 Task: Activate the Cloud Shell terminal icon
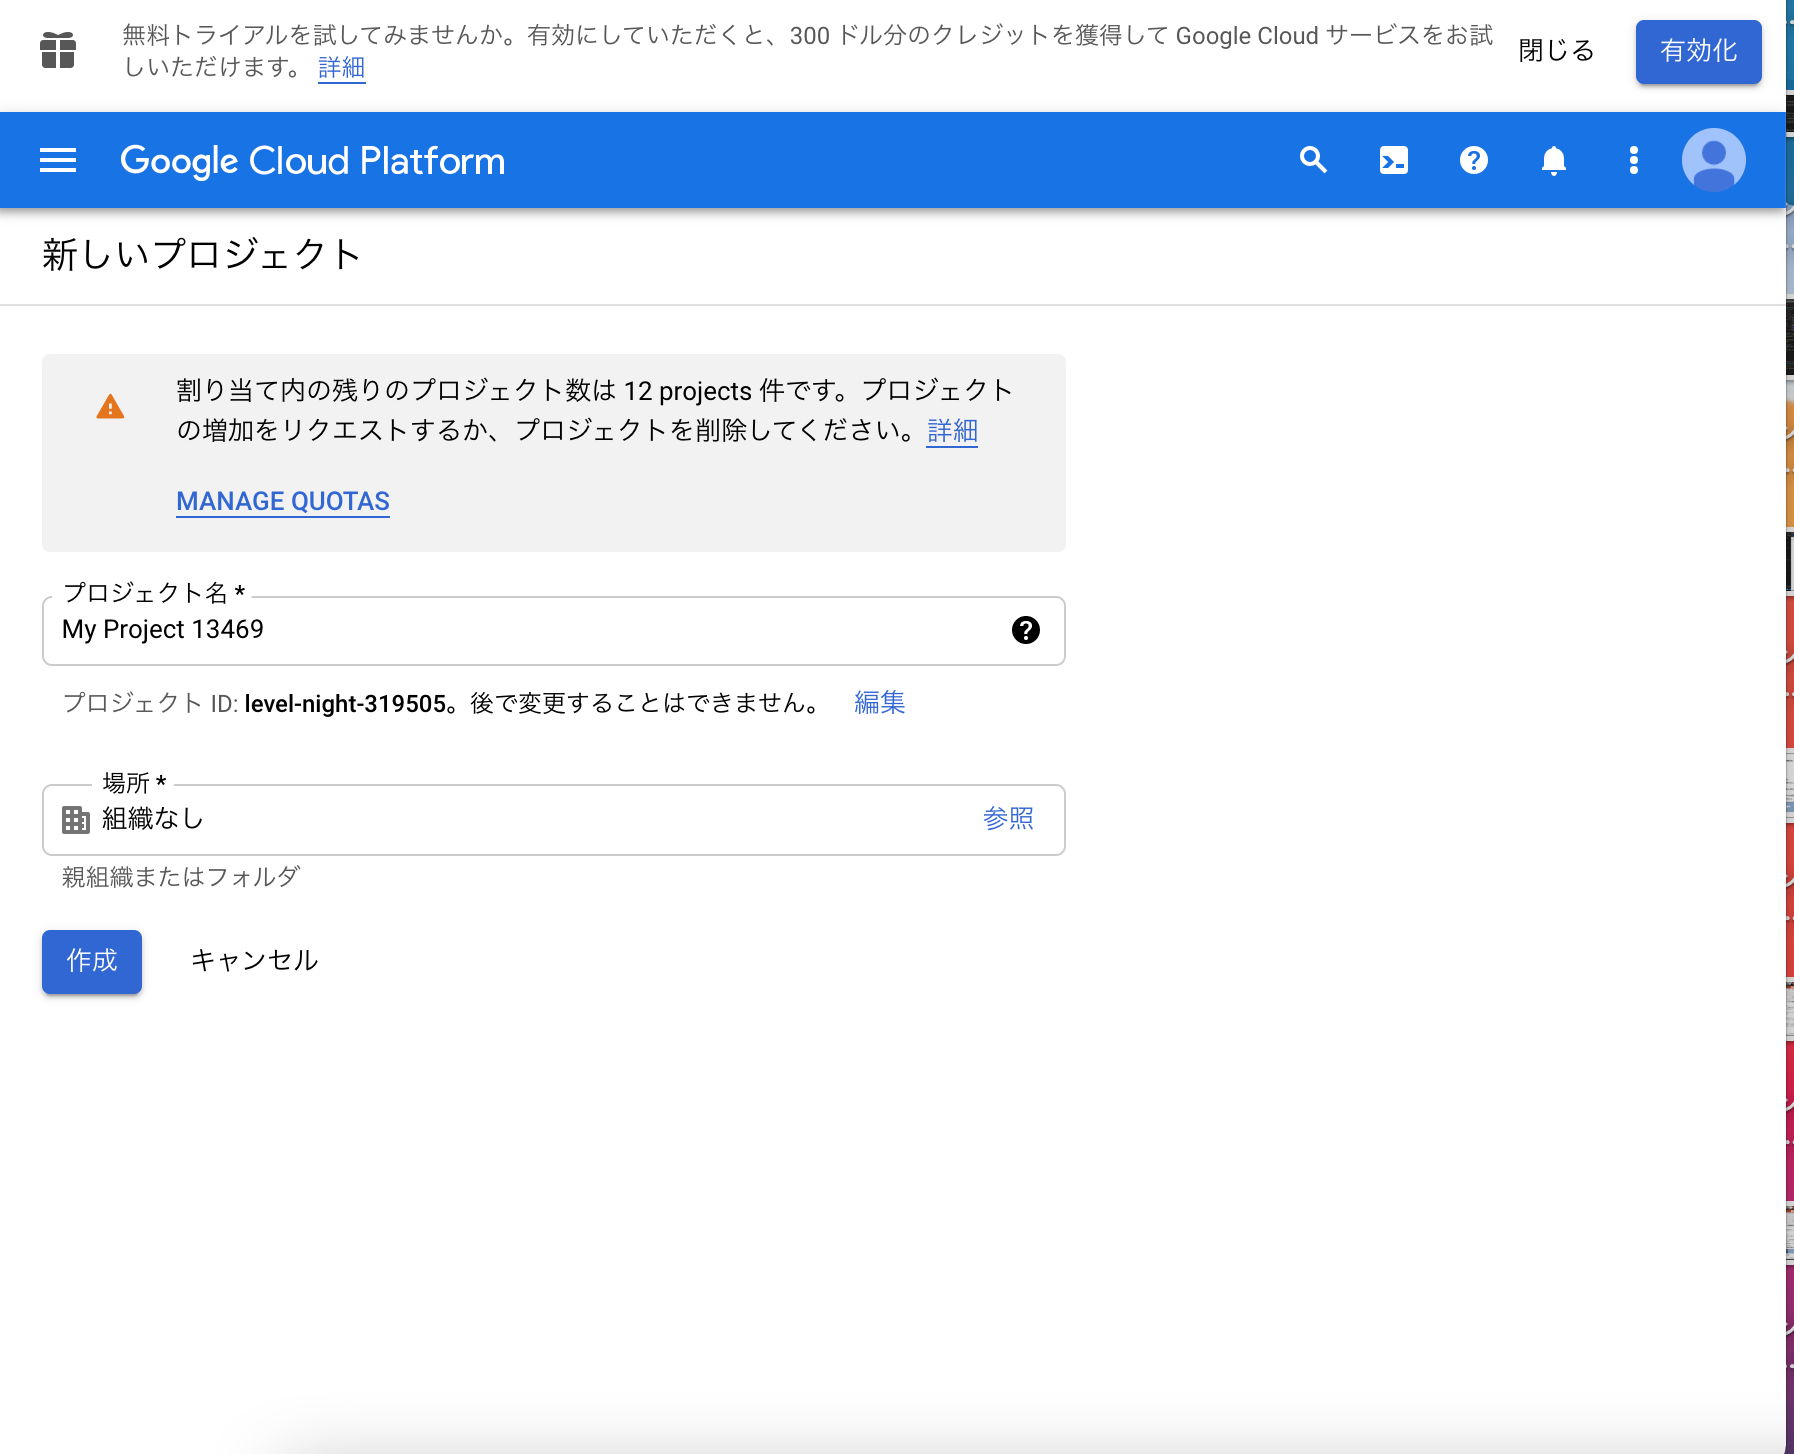[1394, 160]
